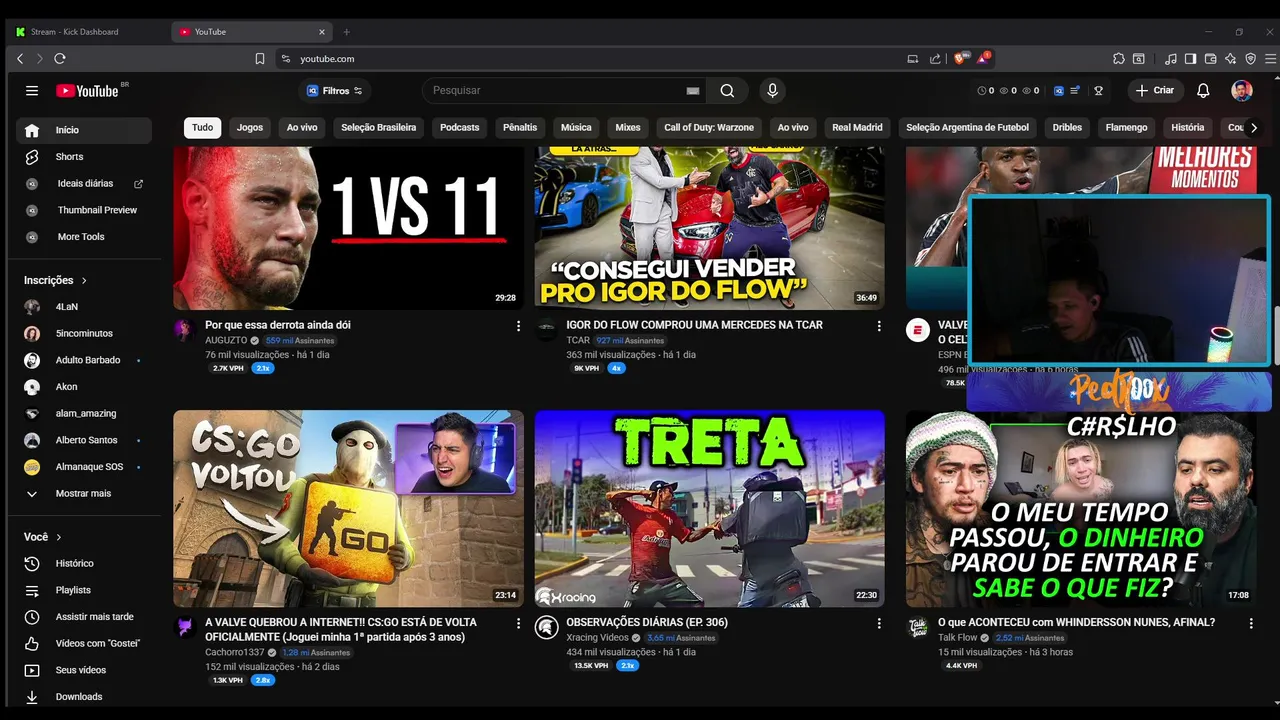This screenshot has height=720, width=1280.
Task: Open the Xracing Videos channel avatar
Action: tap(546, 628)
